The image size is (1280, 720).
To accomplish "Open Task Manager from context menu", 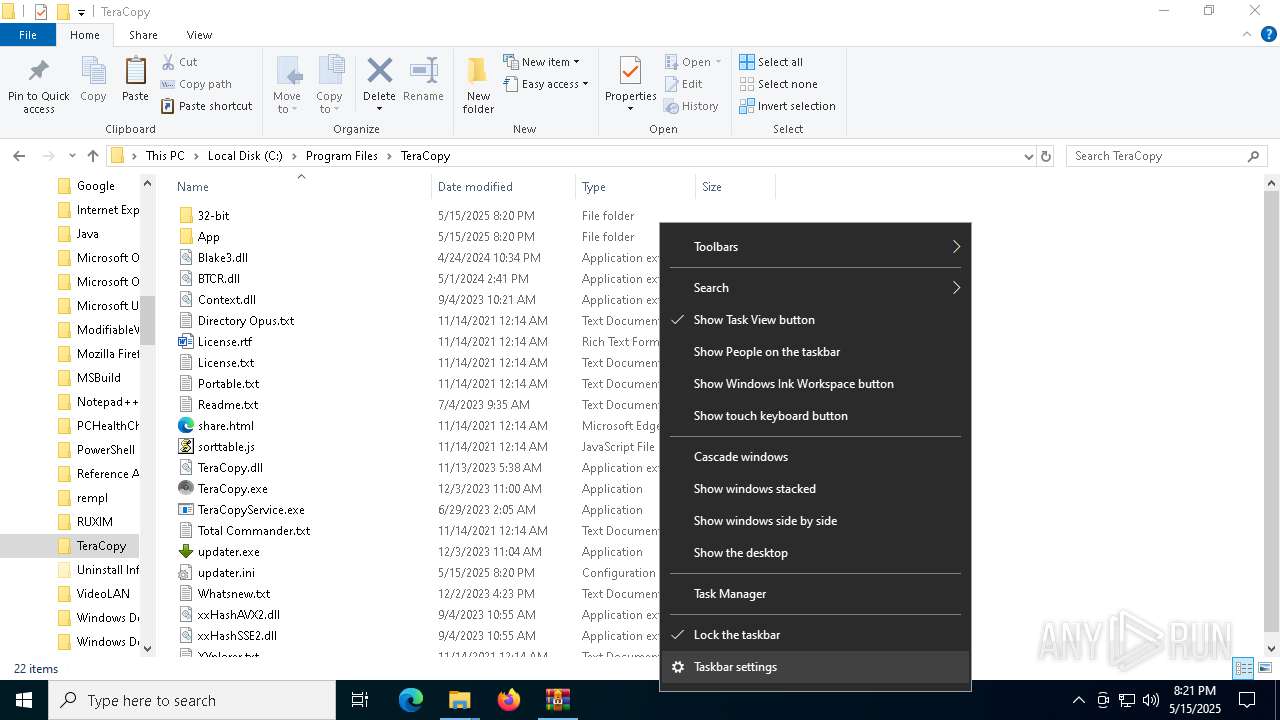I will [815, 594].
